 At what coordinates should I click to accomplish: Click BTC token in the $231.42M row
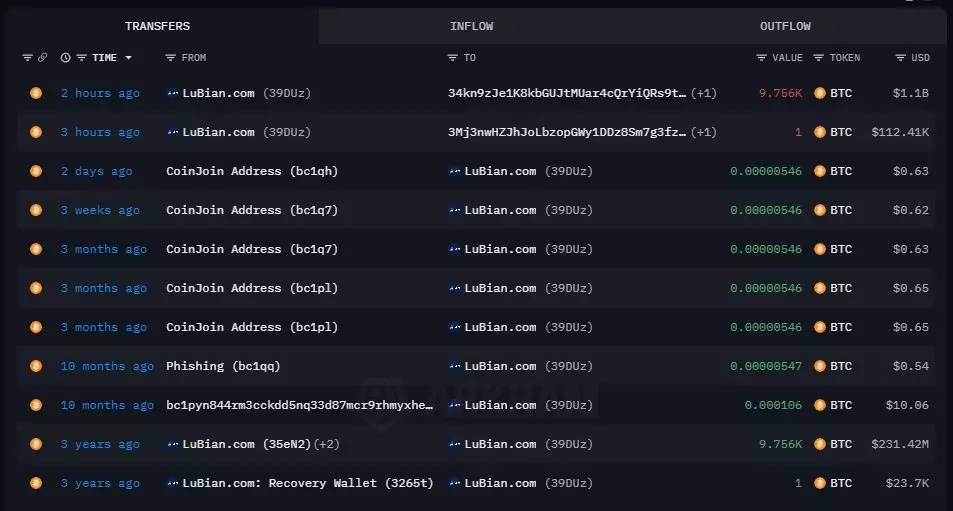[841, 444]
